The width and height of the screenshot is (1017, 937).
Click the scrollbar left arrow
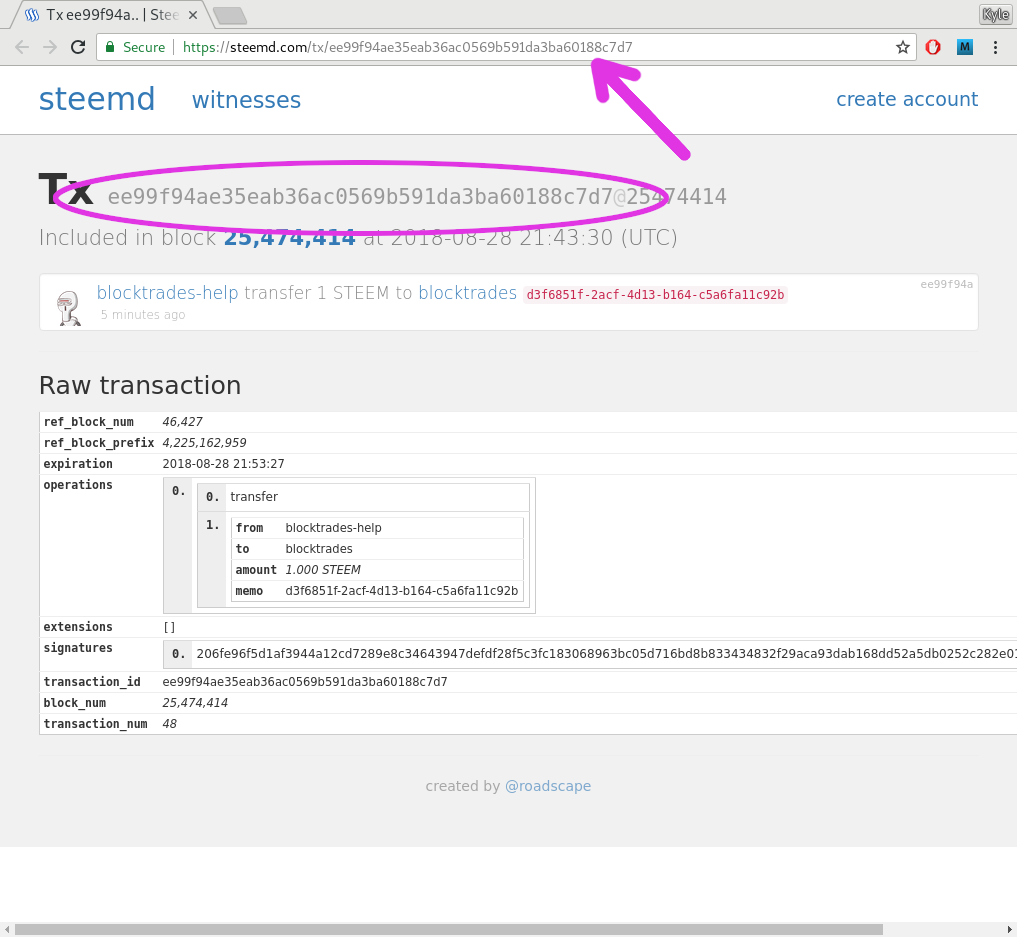[6, 930]
